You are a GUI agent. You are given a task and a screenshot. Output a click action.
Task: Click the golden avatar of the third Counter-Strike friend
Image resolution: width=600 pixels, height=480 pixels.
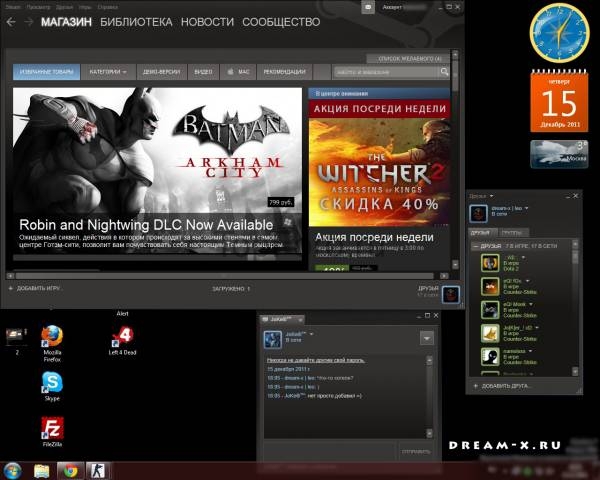(x=490, y=333)
